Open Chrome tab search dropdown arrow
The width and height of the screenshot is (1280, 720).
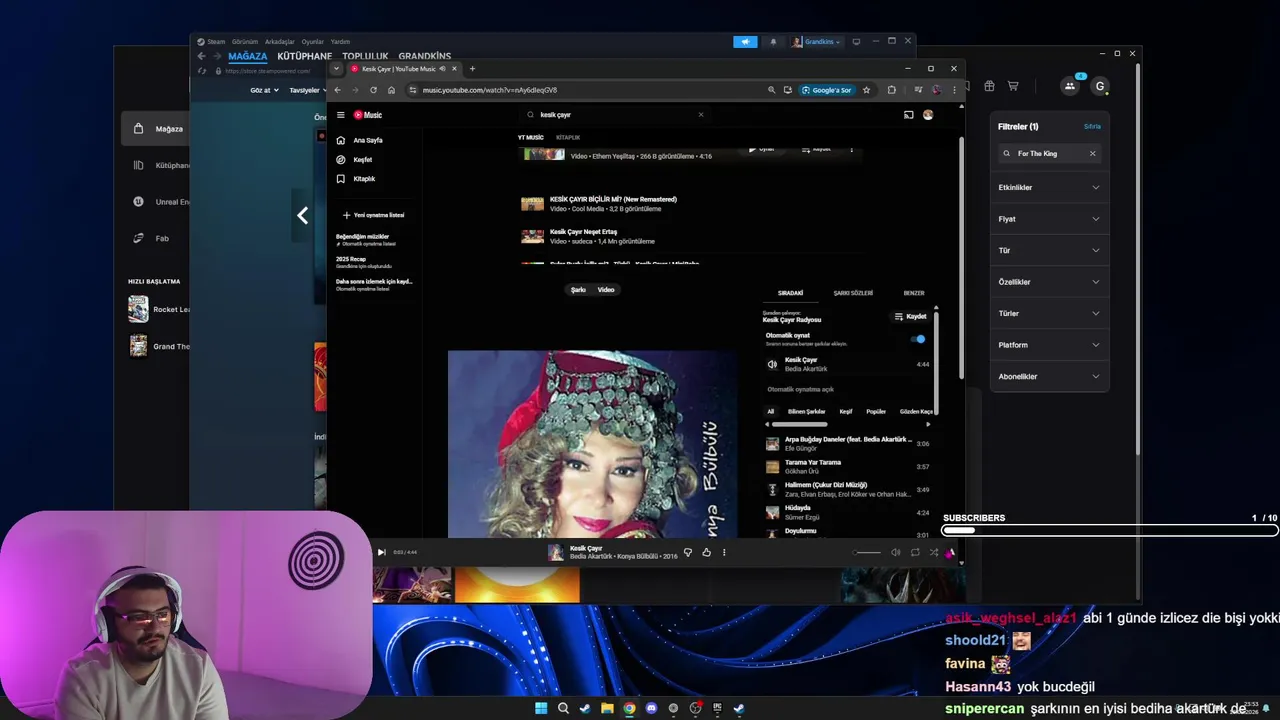(336, 69)
